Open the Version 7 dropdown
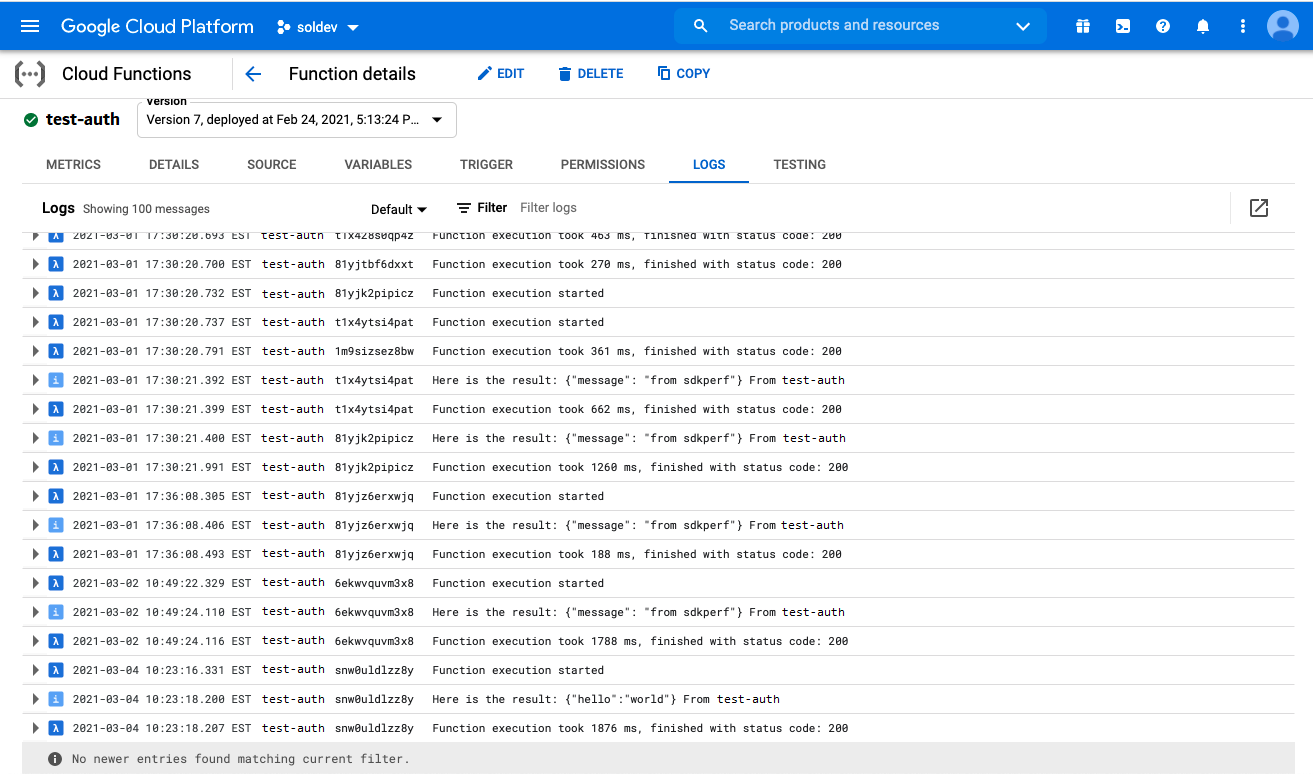The height and width of the screenshot is (778, 1316). 296,120
